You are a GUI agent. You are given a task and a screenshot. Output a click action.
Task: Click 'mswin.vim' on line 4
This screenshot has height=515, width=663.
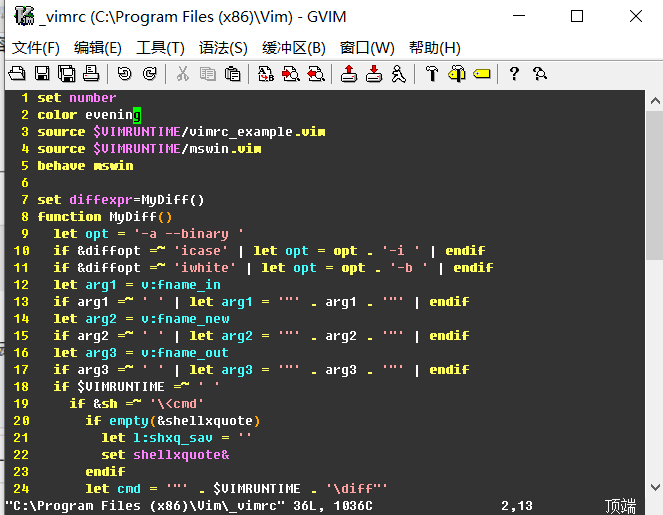225,148
